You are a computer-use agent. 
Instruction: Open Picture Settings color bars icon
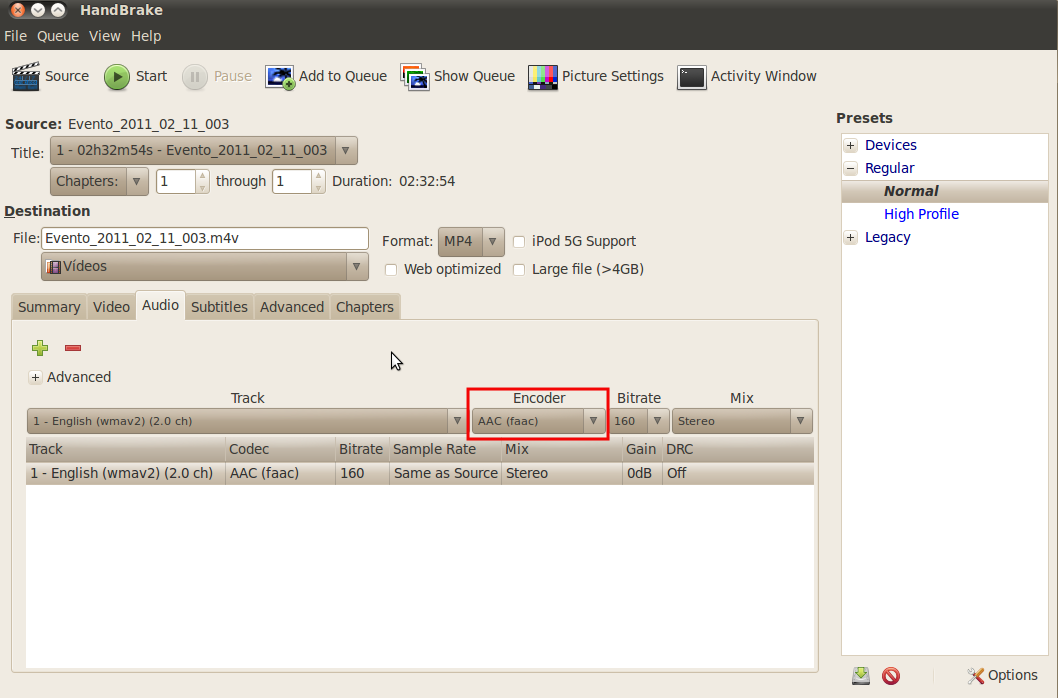(x=542, y=77)
